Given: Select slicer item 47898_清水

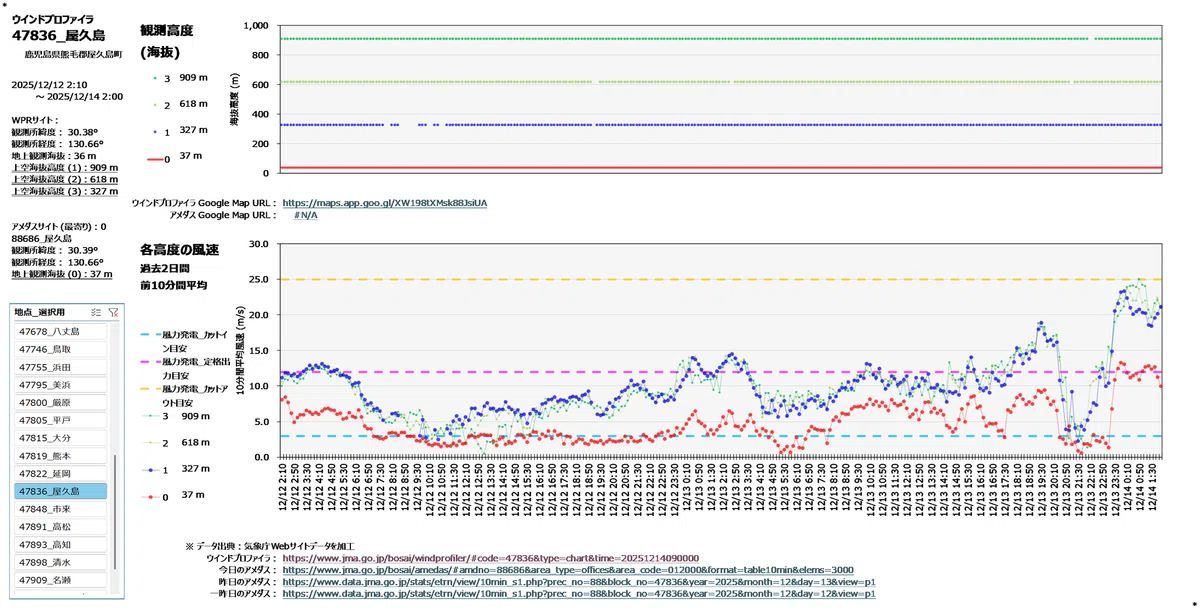Looking at the screenshot, I should [x=60, y=562].
